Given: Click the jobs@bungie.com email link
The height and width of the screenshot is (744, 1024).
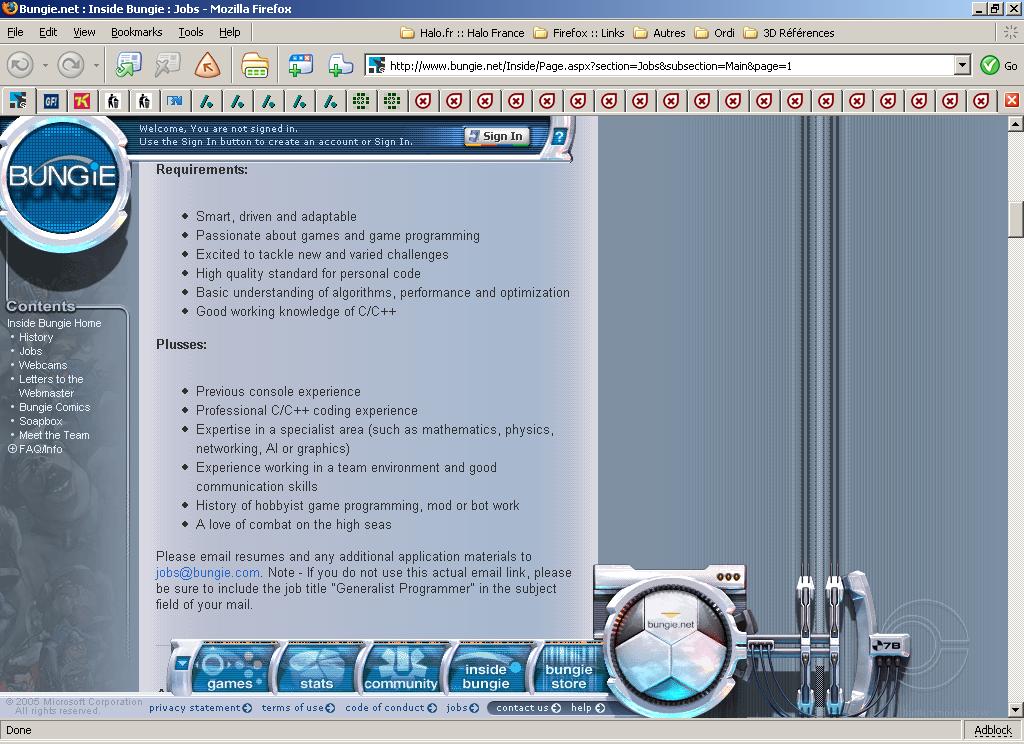Looking at the screenshot, I should coord(208,572).
